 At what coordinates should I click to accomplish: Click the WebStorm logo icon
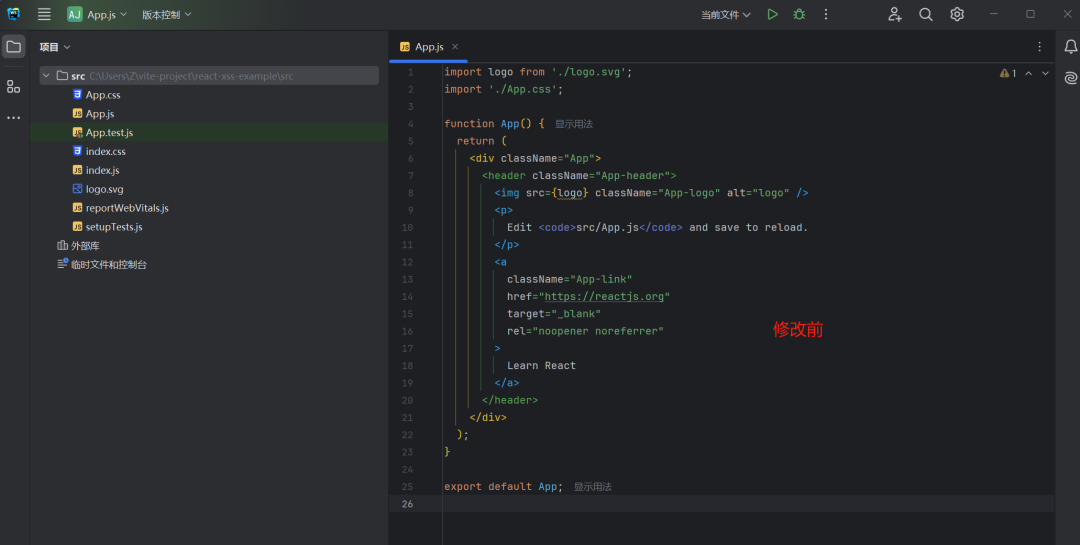pyautogui.click(x=14, y=14)
